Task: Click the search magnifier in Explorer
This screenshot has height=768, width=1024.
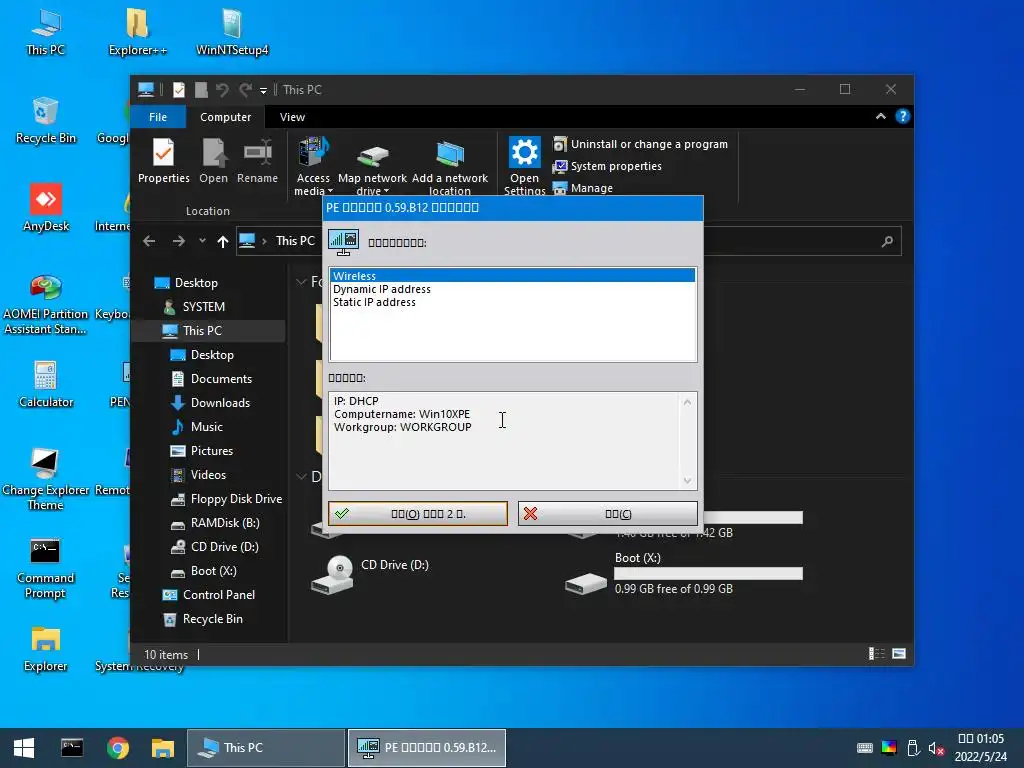Action: (887, 242)
